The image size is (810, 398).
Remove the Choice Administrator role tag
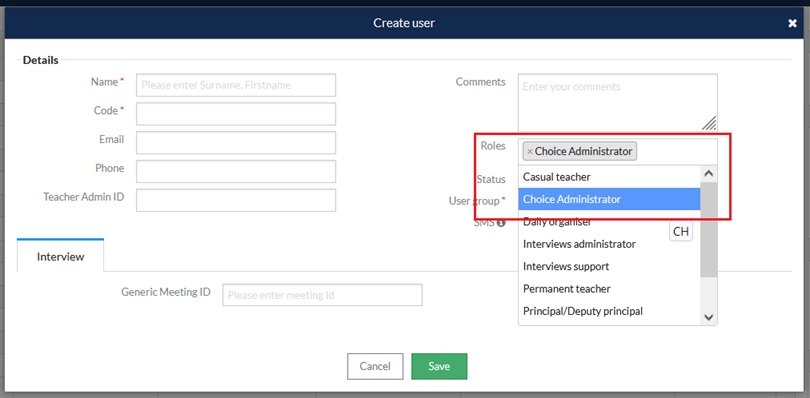529,152
